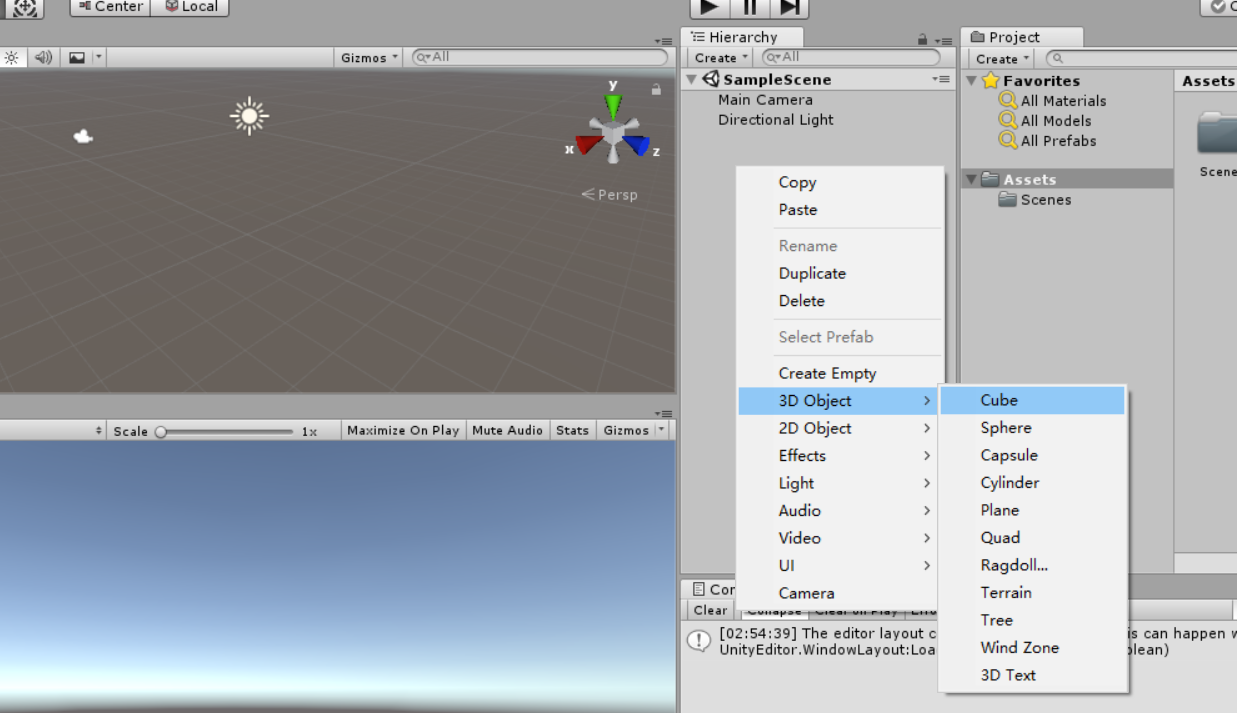Viewport: 1237px width, 713px height.
Task: Choose Duplicate from context menu
Action: point(840,273)
